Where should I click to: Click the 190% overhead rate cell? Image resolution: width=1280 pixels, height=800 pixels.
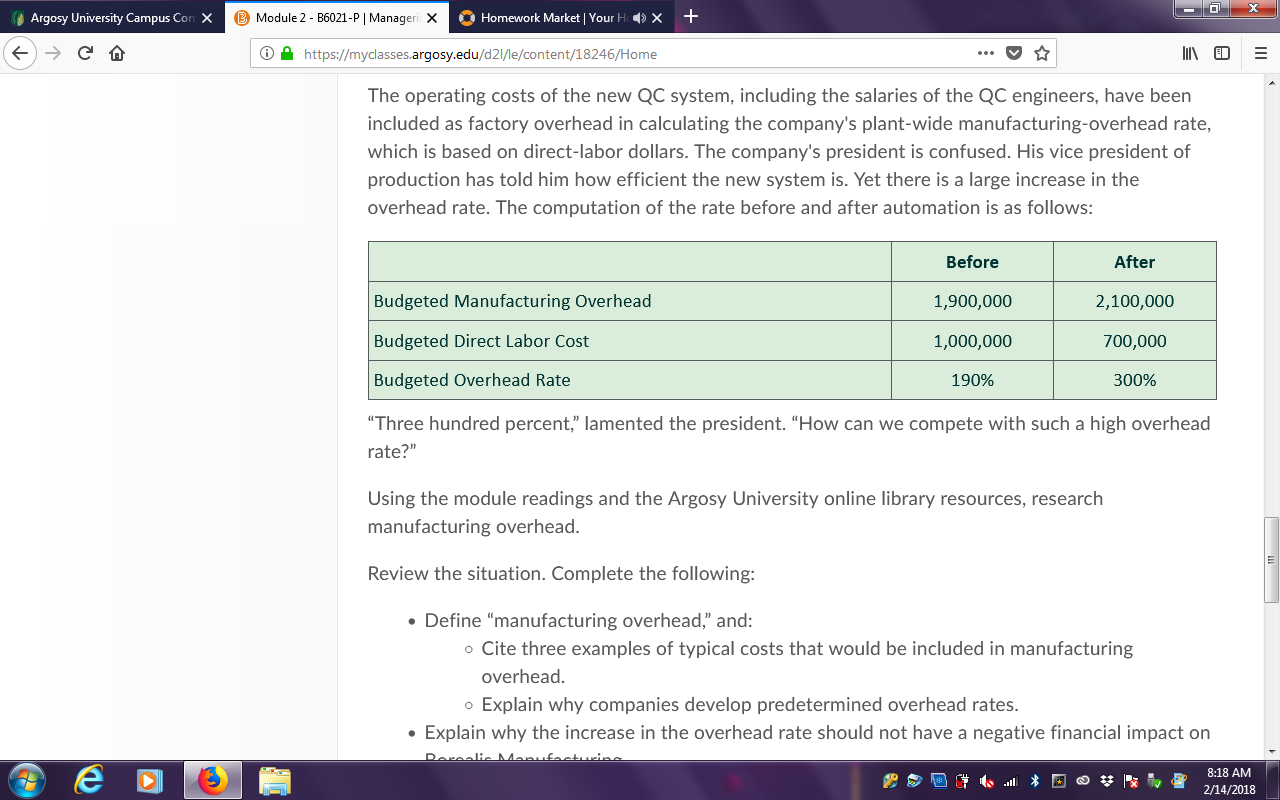click(x=972, y=380)
